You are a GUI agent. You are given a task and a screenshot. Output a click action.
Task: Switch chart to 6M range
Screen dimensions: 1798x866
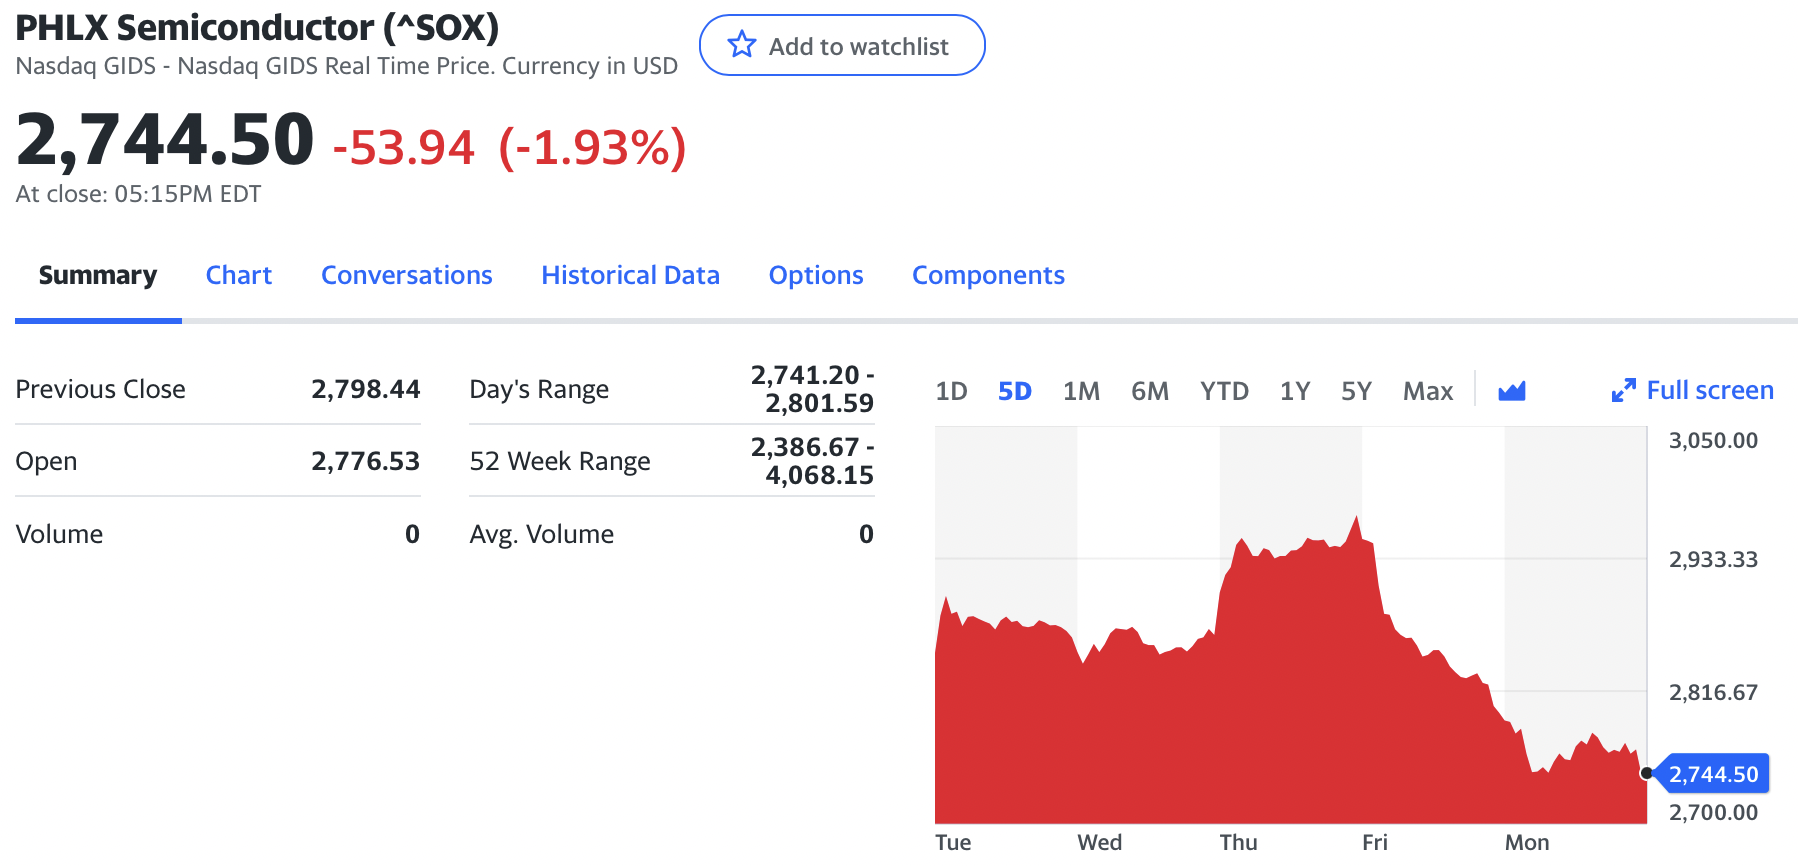pos(1150,391)
